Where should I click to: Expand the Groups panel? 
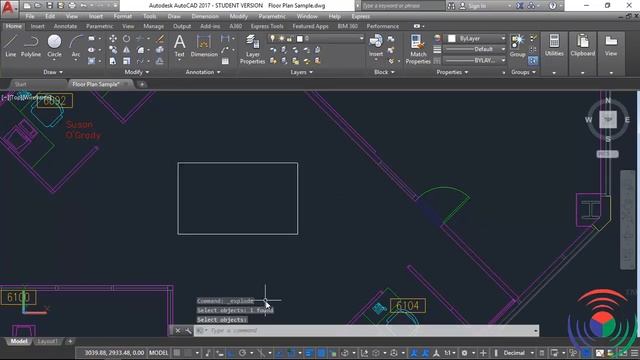point(523,72)
